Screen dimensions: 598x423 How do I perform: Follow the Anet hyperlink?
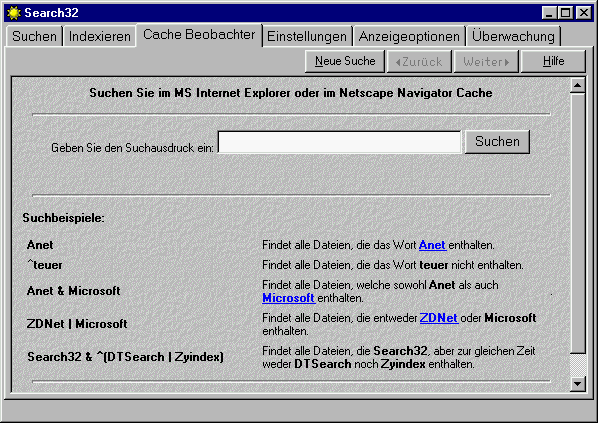click(432, 245)
